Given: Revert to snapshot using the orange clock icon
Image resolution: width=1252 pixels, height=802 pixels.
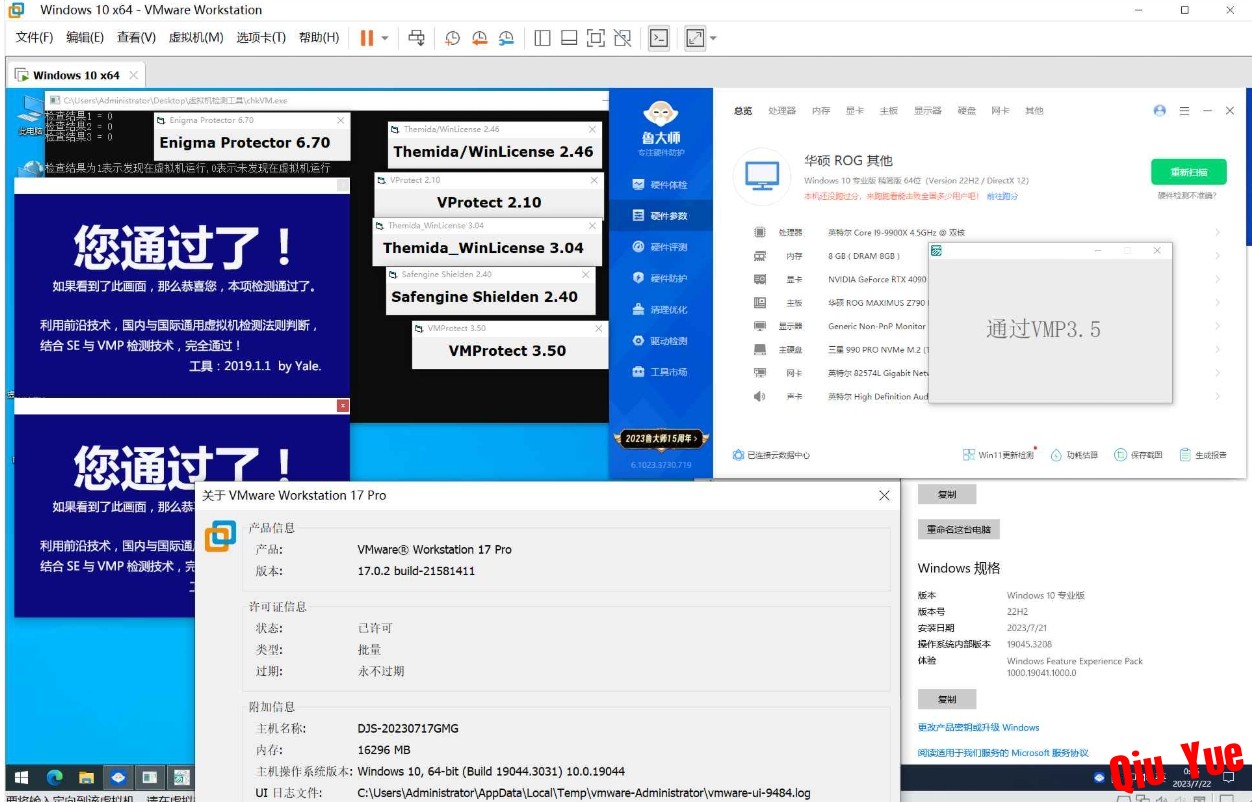Looking at the screenshot, I should coord(480,38).
